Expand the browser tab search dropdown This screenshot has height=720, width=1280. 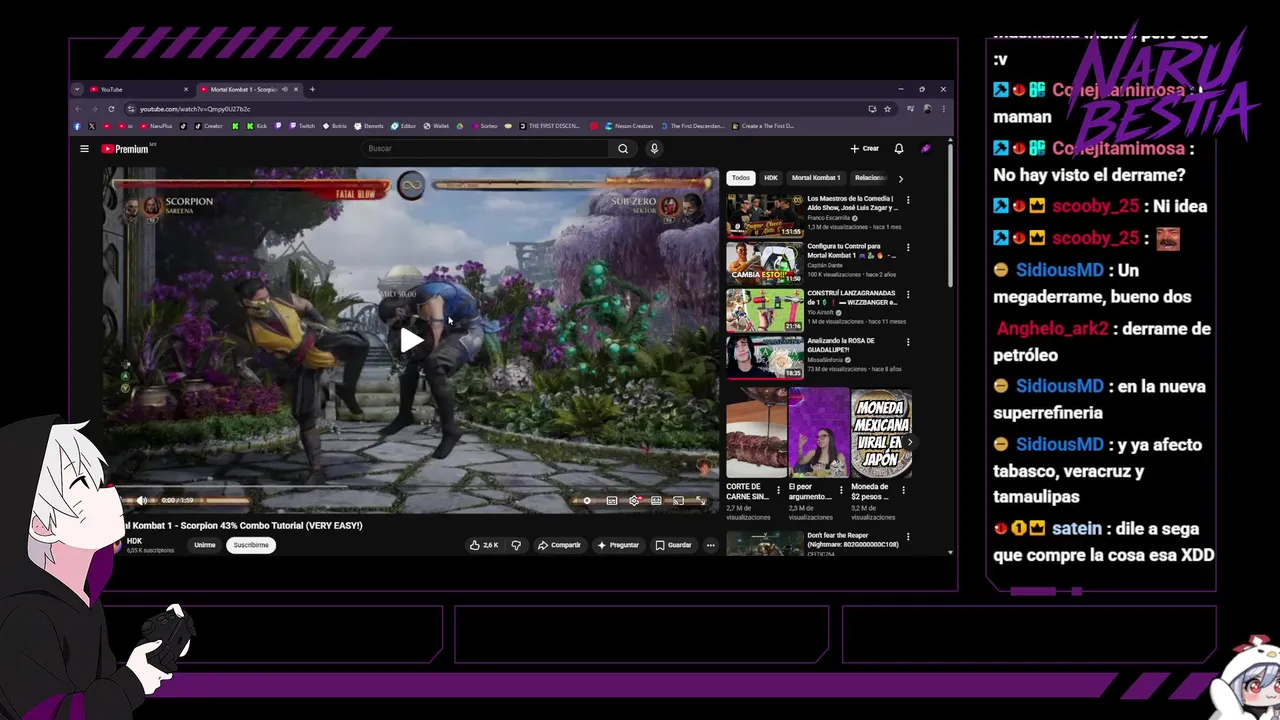[77, 89]
